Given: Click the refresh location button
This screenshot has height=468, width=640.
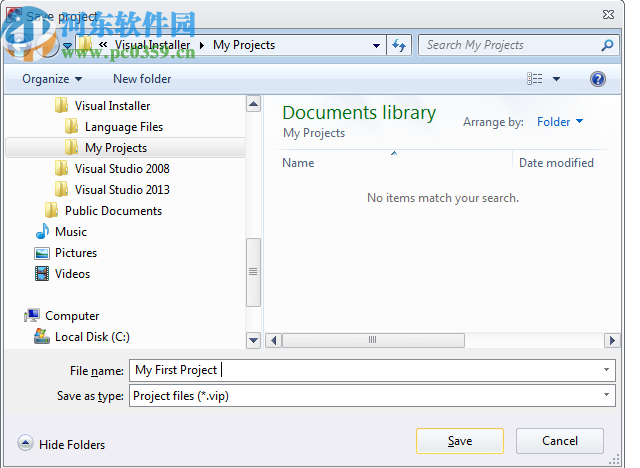Looking at the screenshot, I should (x=399, y=45).
